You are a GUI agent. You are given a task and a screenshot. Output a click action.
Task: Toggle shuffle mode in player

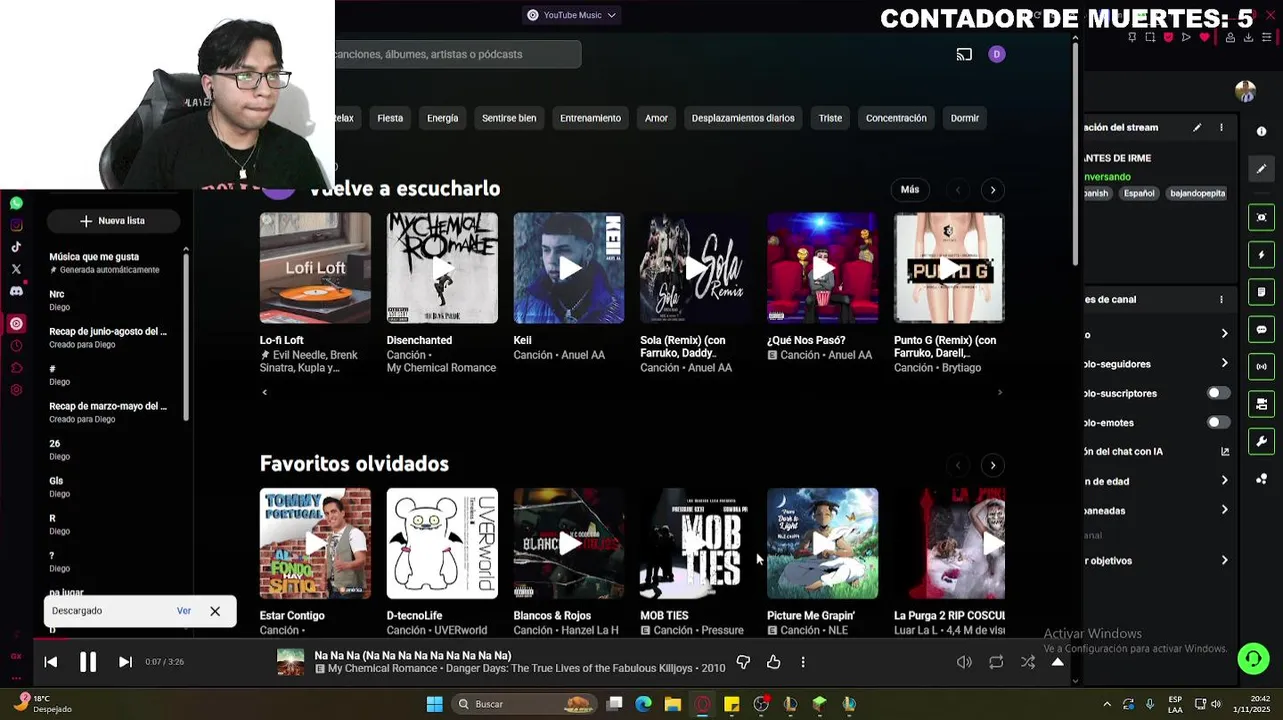(1028, 662)
